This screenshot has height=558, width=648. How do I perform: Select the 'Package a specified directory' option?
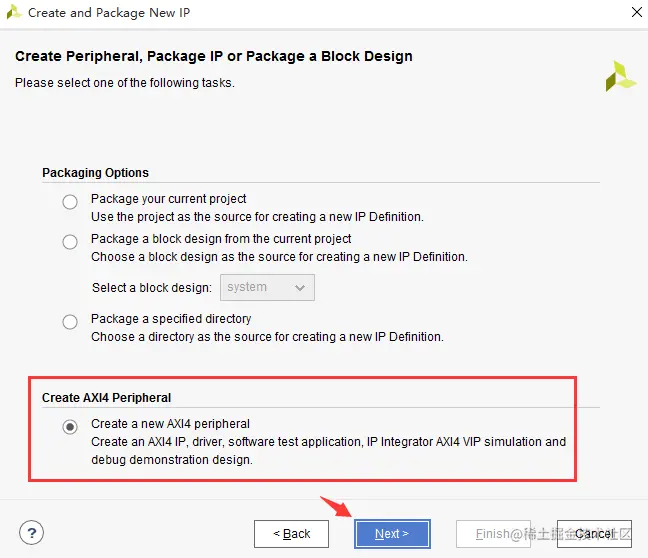pos(70,322)
